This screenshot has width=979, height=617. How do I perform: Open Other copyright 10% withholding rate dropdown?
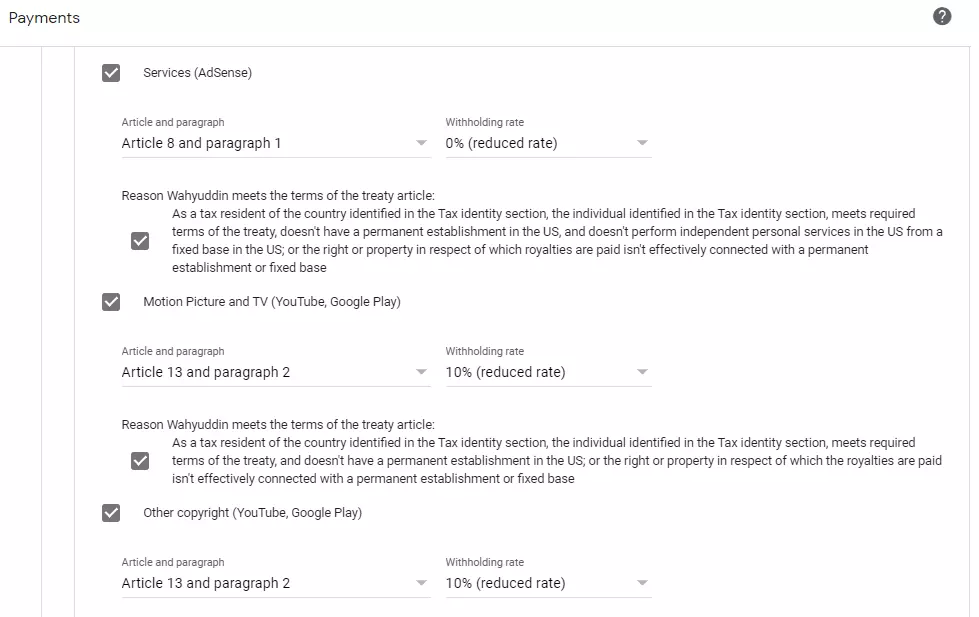[x=548, y=584]
